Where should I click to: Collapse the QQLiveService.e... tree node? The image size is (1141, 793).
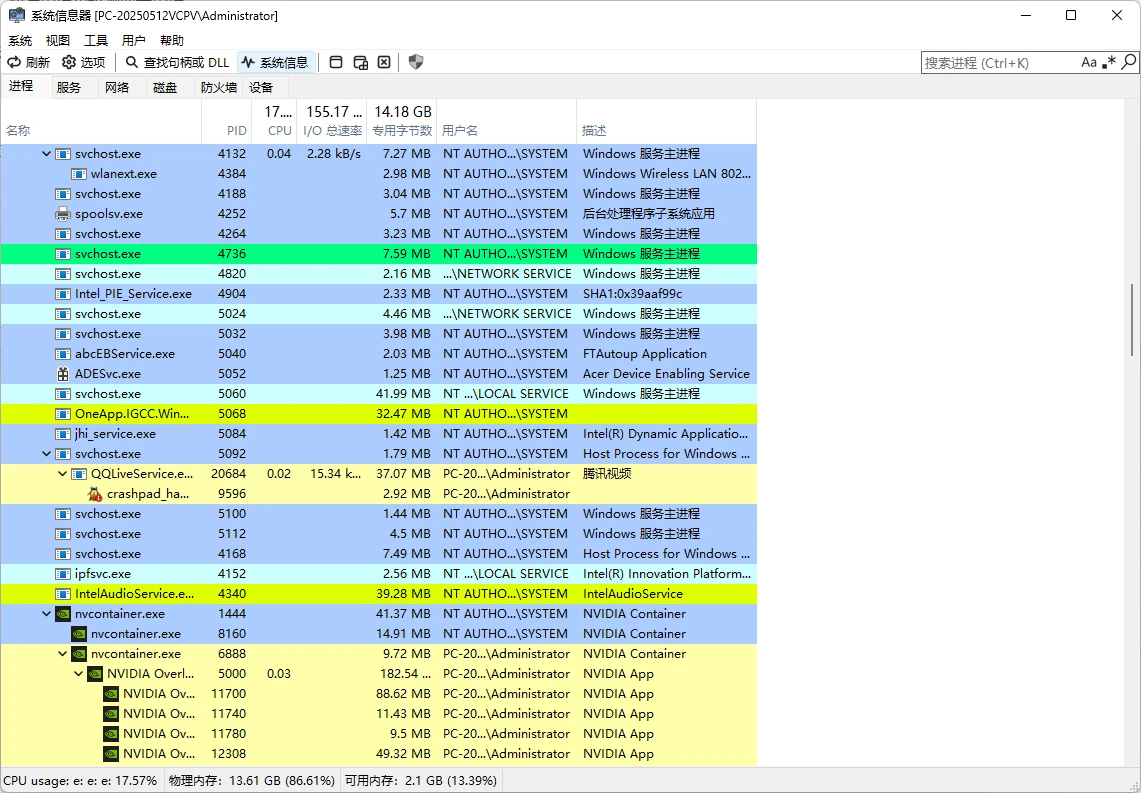(63, 474)
